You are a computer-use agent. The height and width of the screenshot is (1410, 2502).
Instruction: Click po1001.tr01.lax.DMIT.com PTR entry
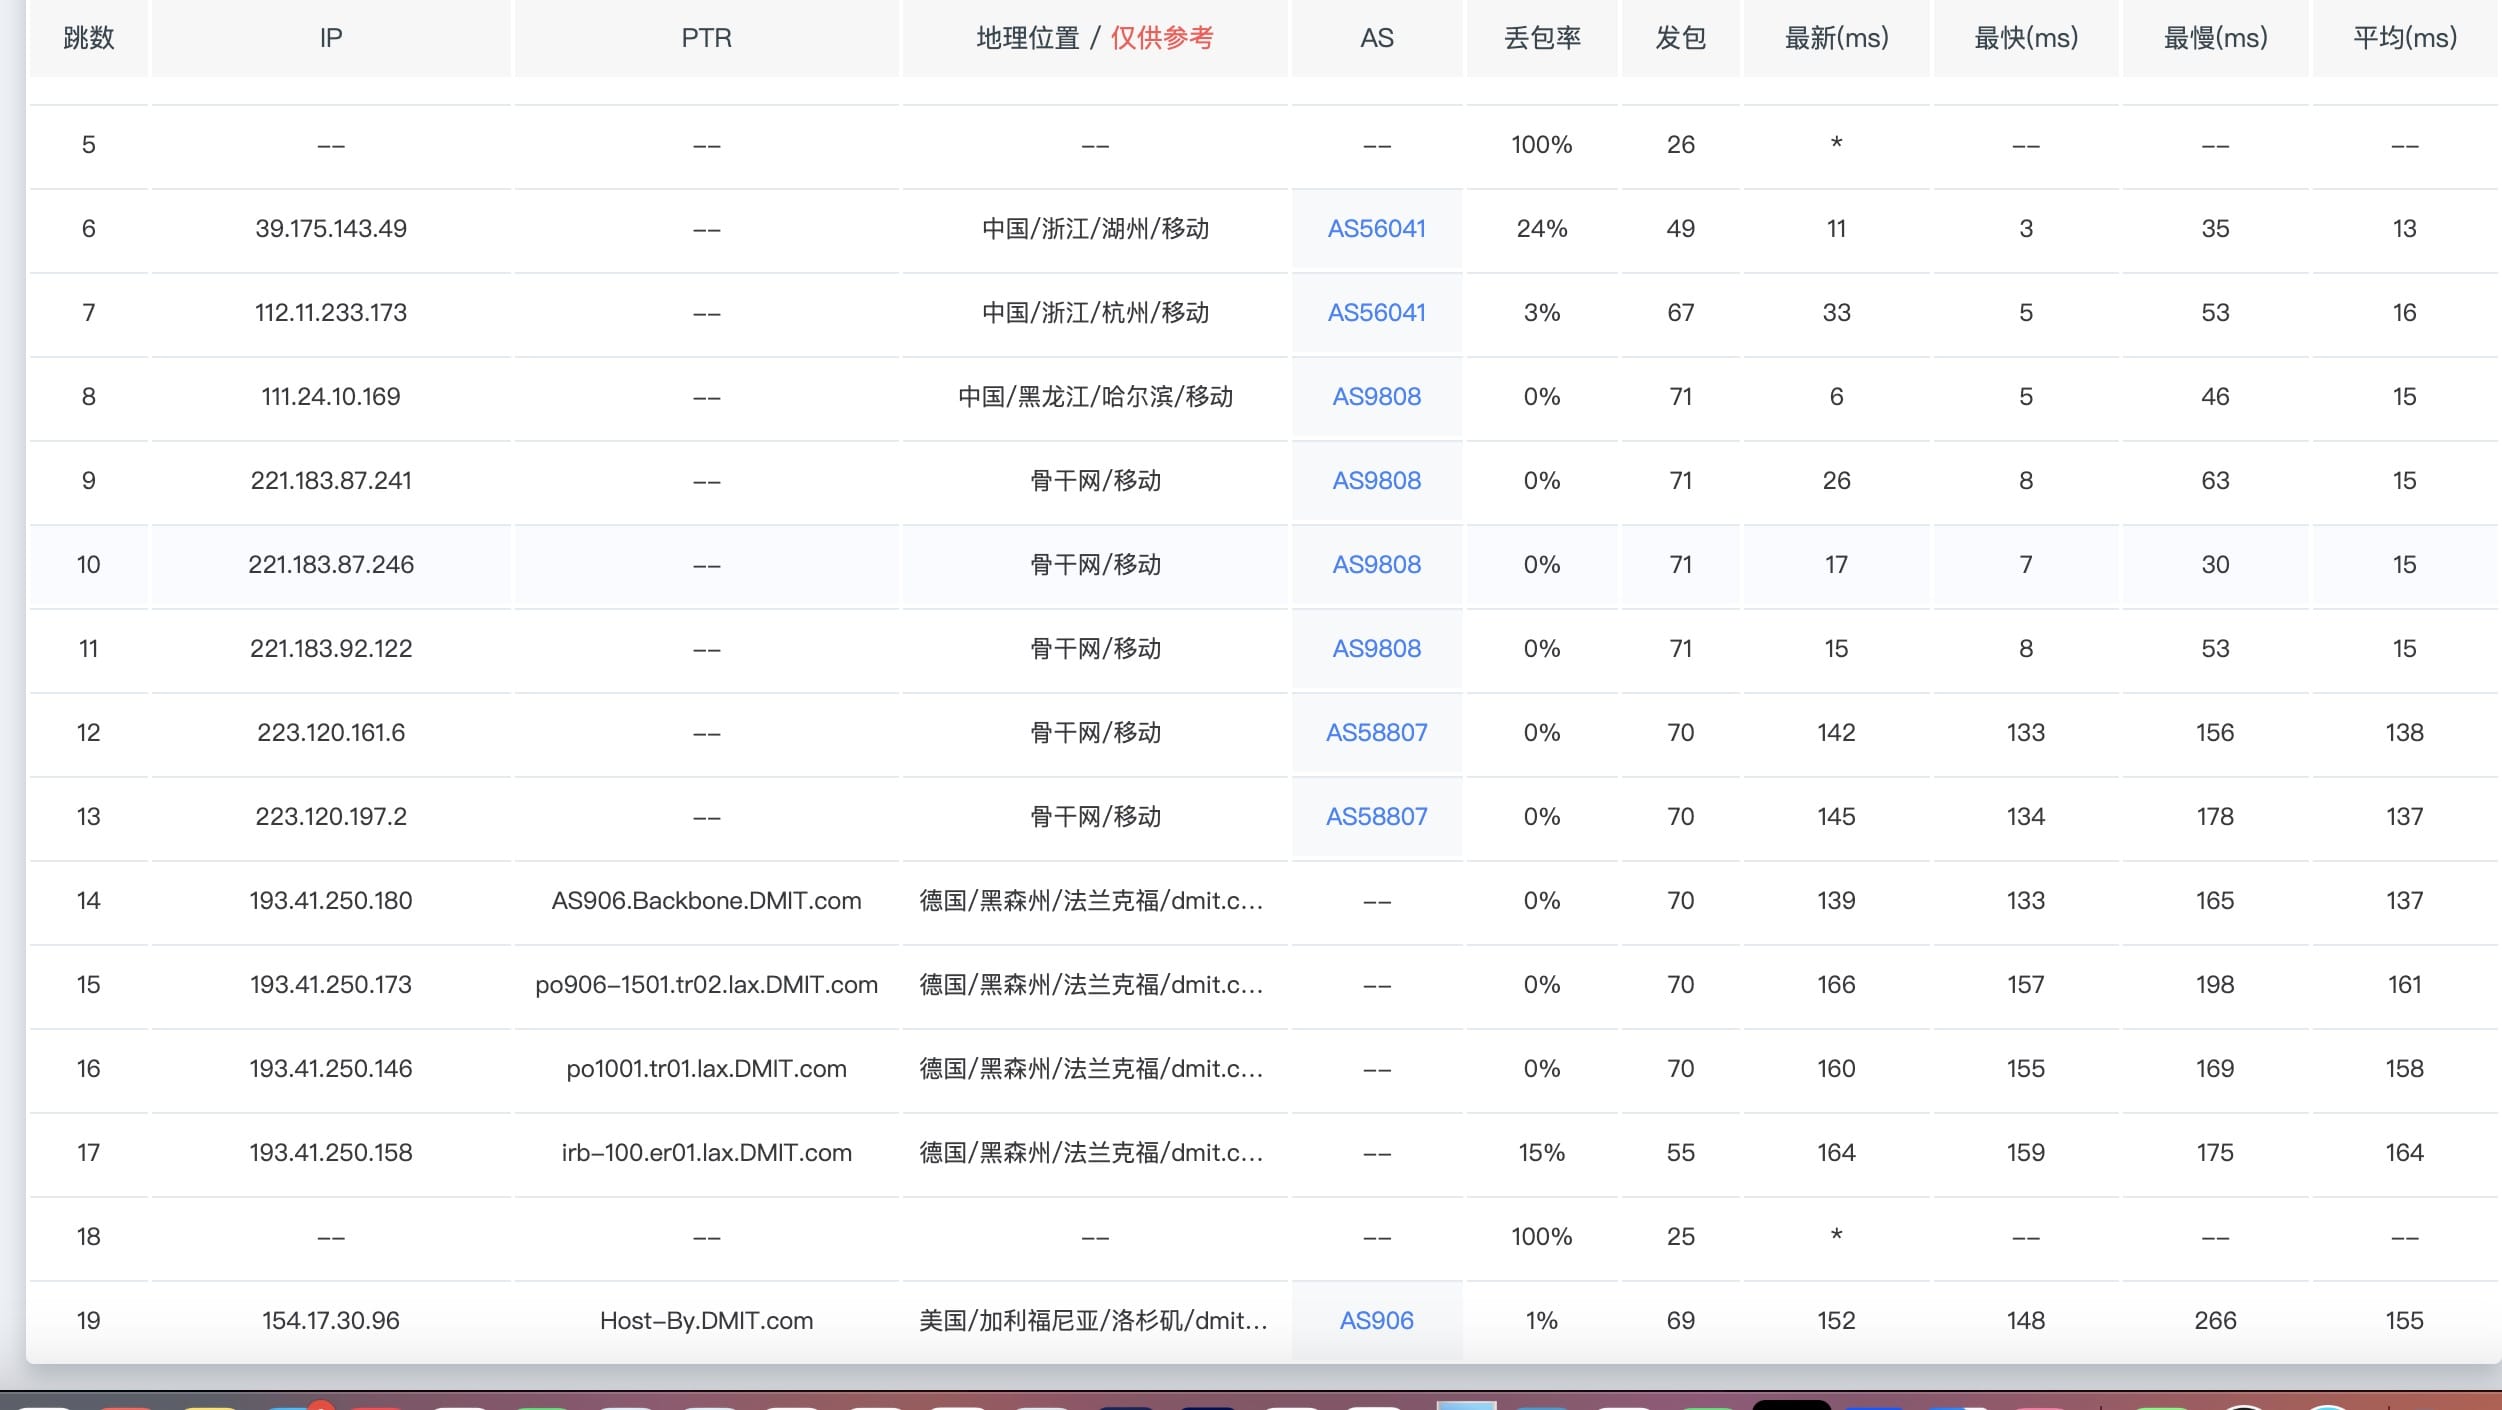[706, 1069]
